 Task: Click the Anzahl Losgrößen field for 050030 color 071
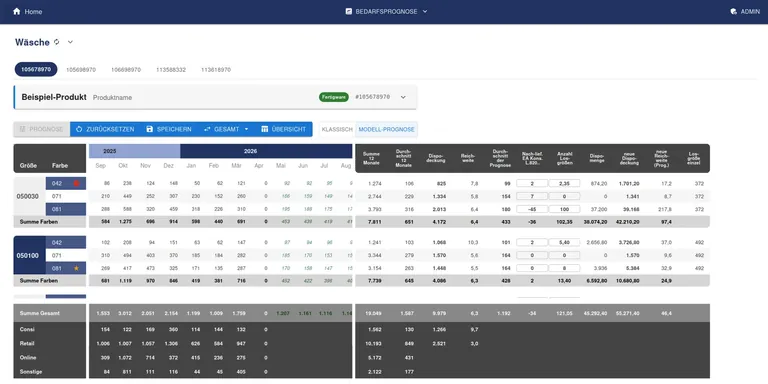tap(564, 196)
